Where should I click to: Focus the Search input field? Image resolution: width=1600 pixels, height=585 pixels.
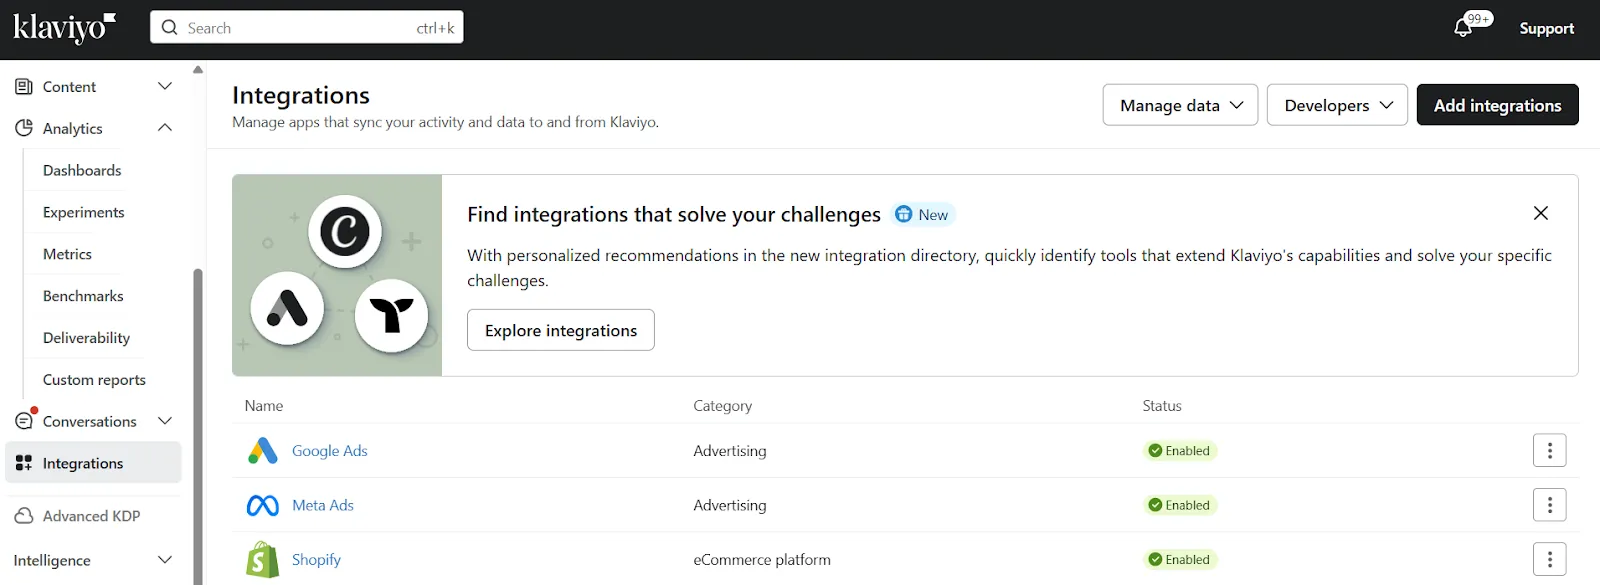tap(307, 28)
